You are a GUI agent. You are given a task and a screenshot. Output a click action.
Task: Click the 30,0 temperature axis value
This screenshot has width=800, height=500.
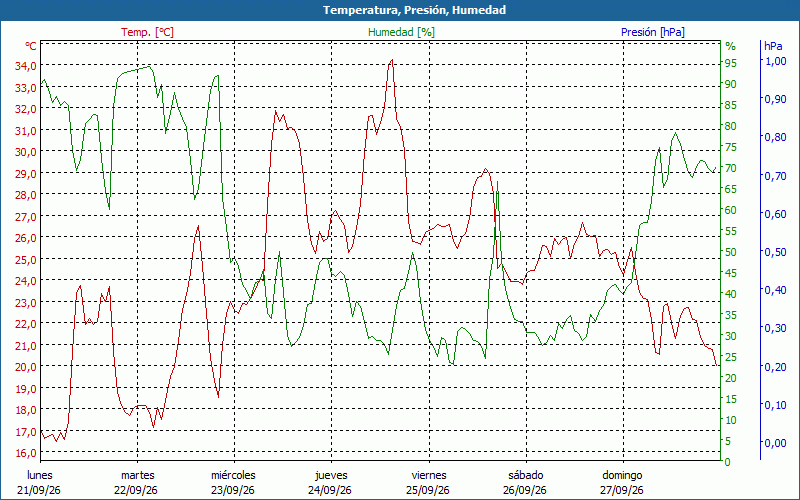[x=26, y=152]
